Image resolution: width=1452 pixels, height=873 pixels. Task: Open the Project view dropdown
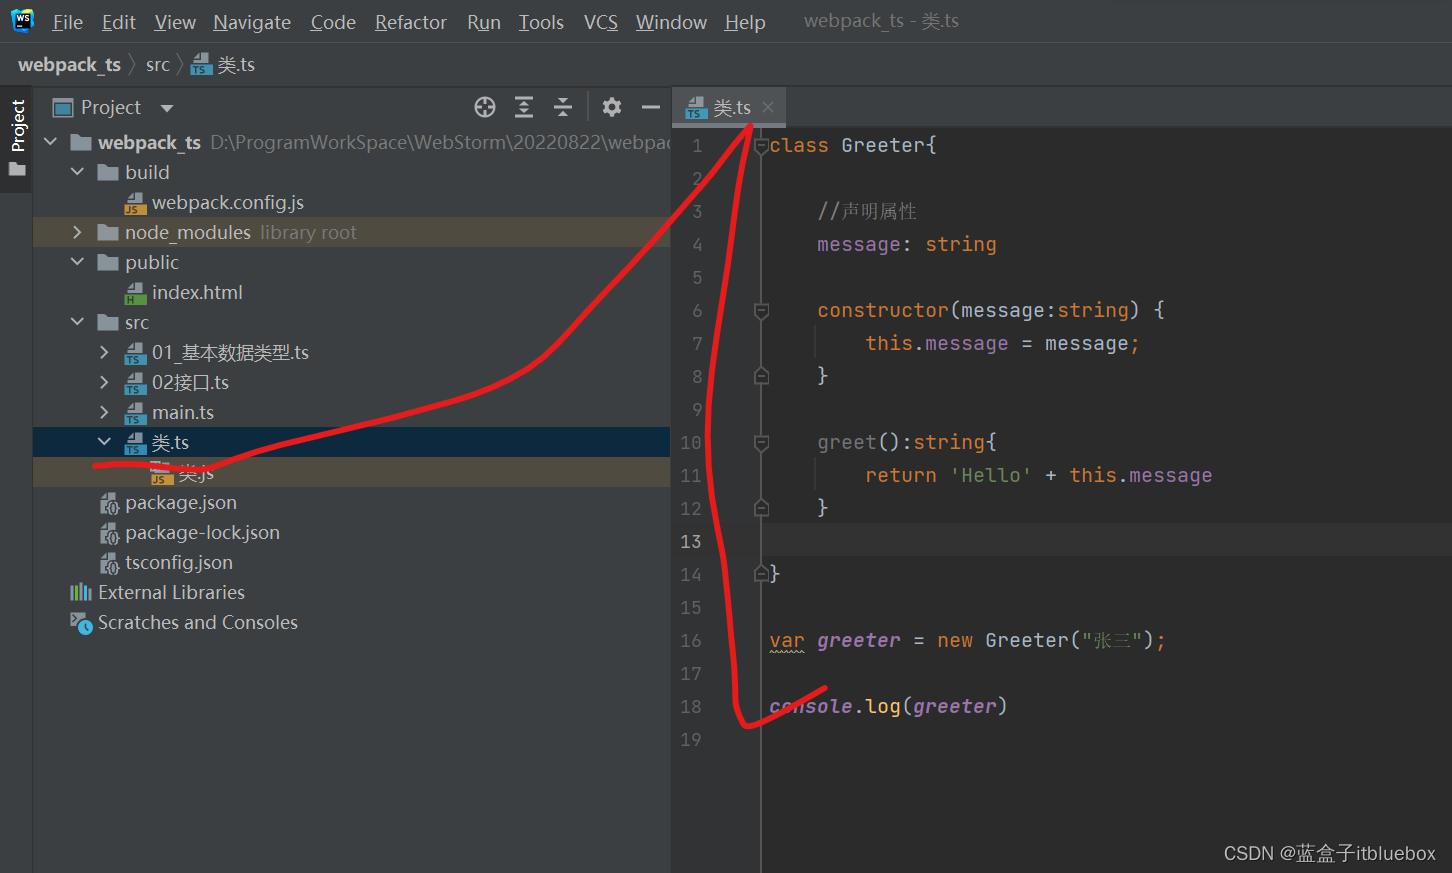[167, 108]
